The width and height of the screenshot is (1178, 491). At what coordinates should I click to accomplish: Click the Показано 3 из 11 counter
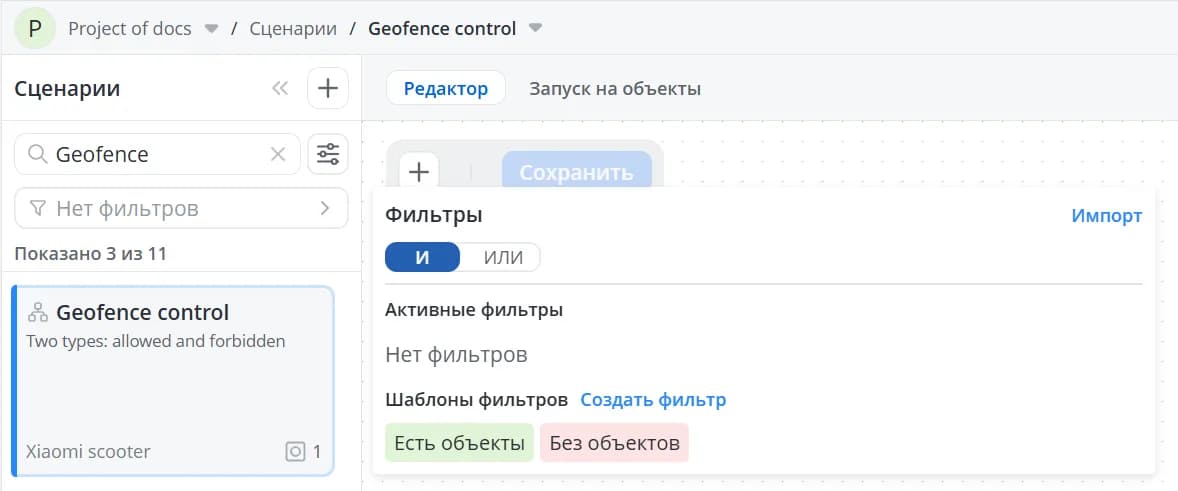click(90, 254)
